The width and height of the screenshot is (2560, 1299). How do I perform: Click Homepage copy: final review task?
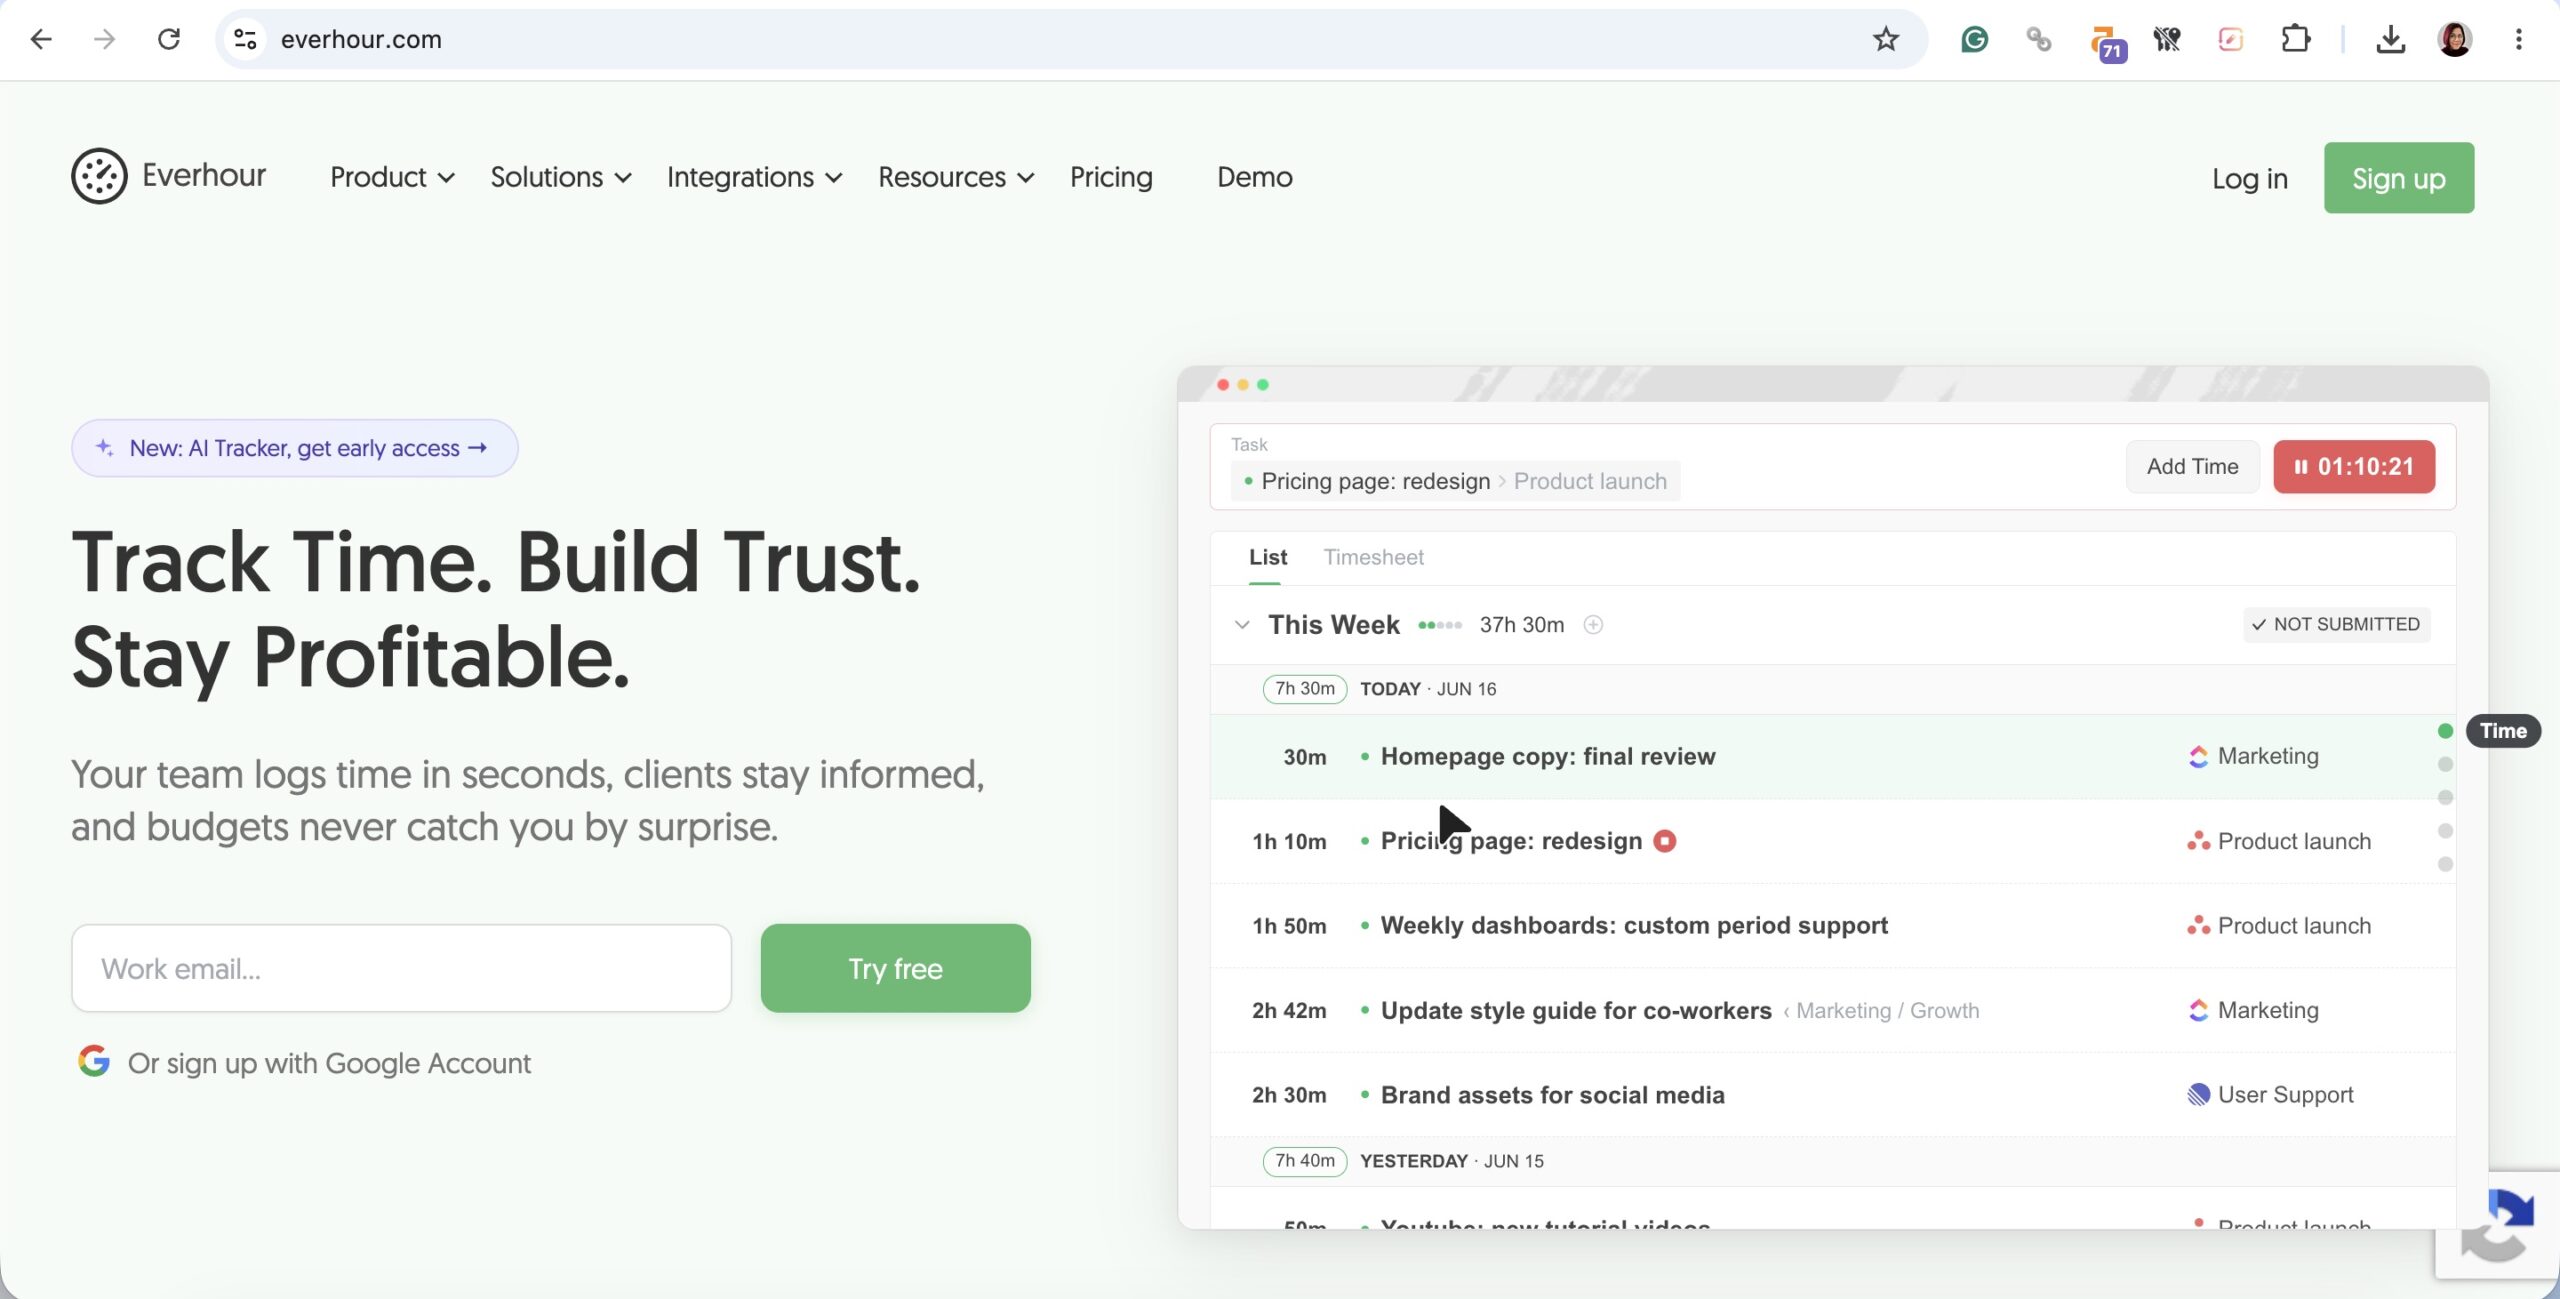pyautogui.click(x=1547, y=757)
